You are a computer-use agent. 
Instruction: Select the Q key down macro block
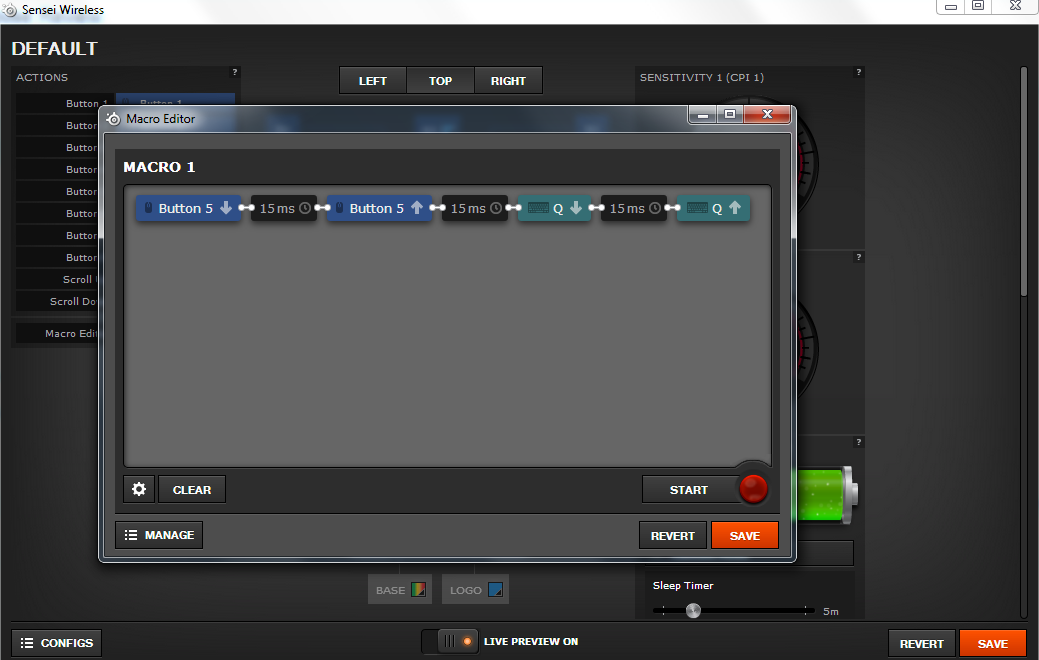point(554,208)
